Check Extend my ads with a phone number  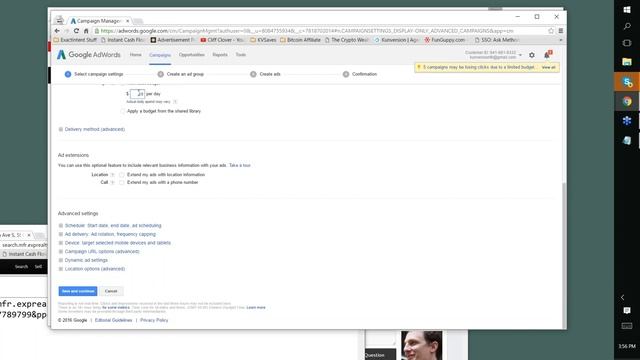[x=122, y=182]
